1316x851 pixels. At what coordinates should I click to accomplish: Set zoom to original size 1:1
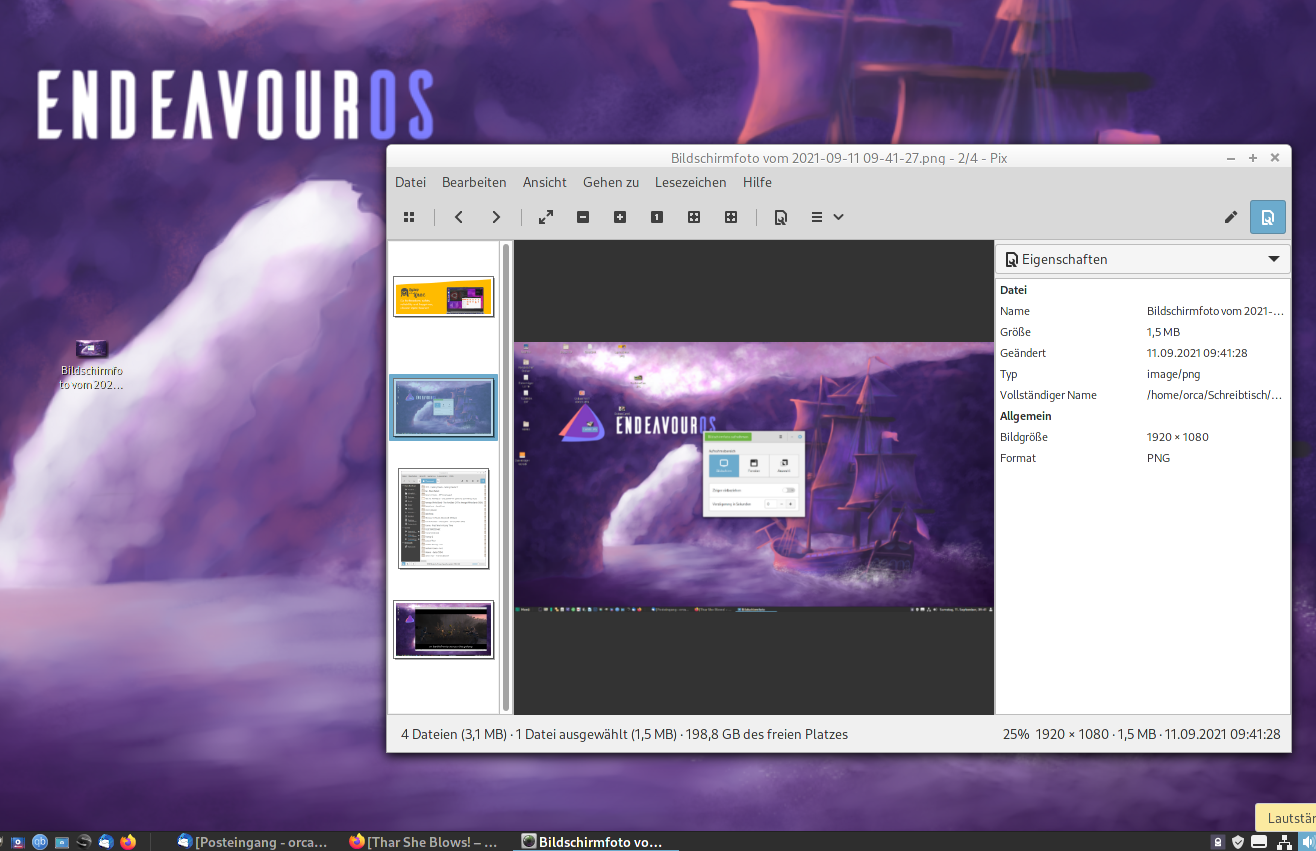pyautogui.click(x=657, y=217)
